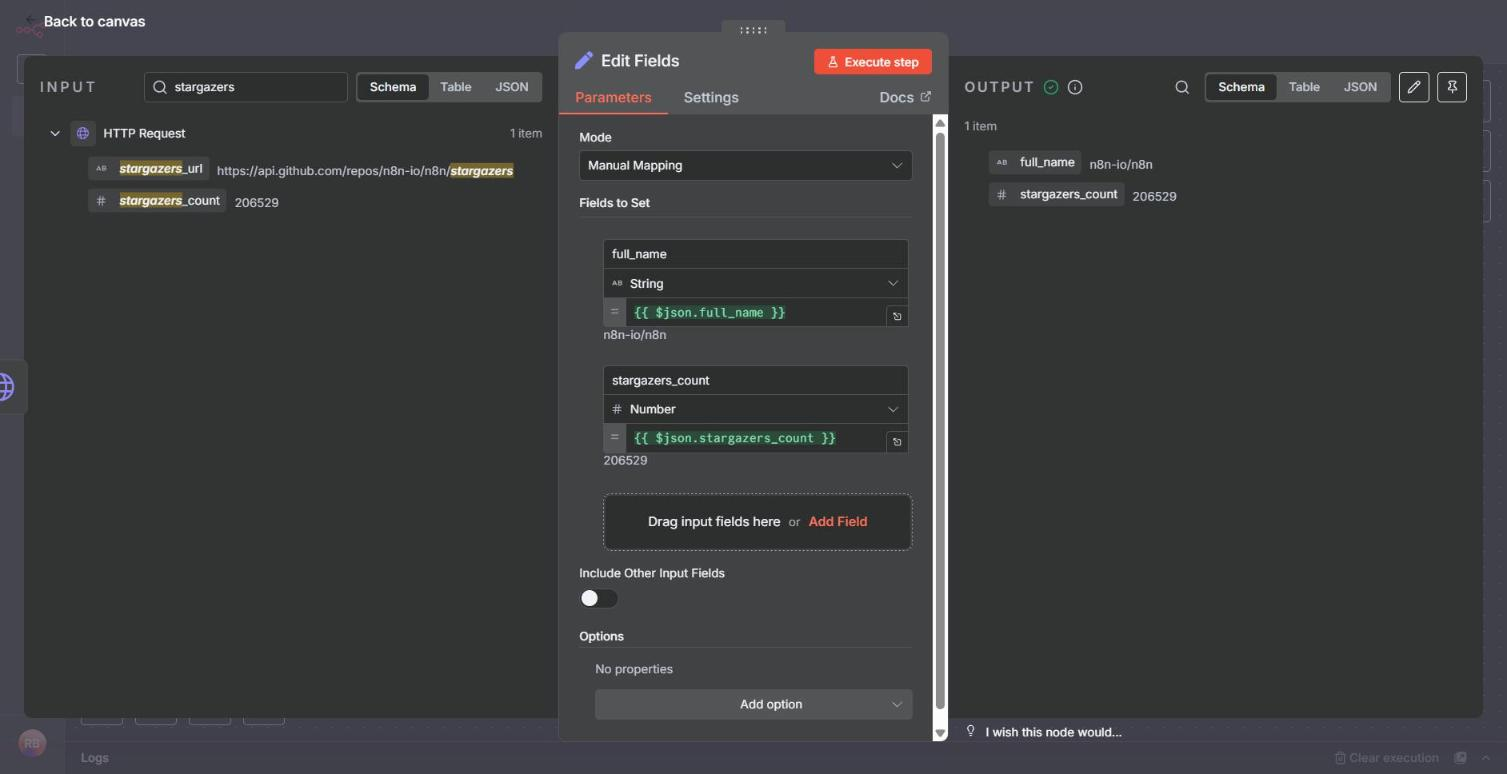Click the info icon beside OUTPUT

(x=1075, y=87)
